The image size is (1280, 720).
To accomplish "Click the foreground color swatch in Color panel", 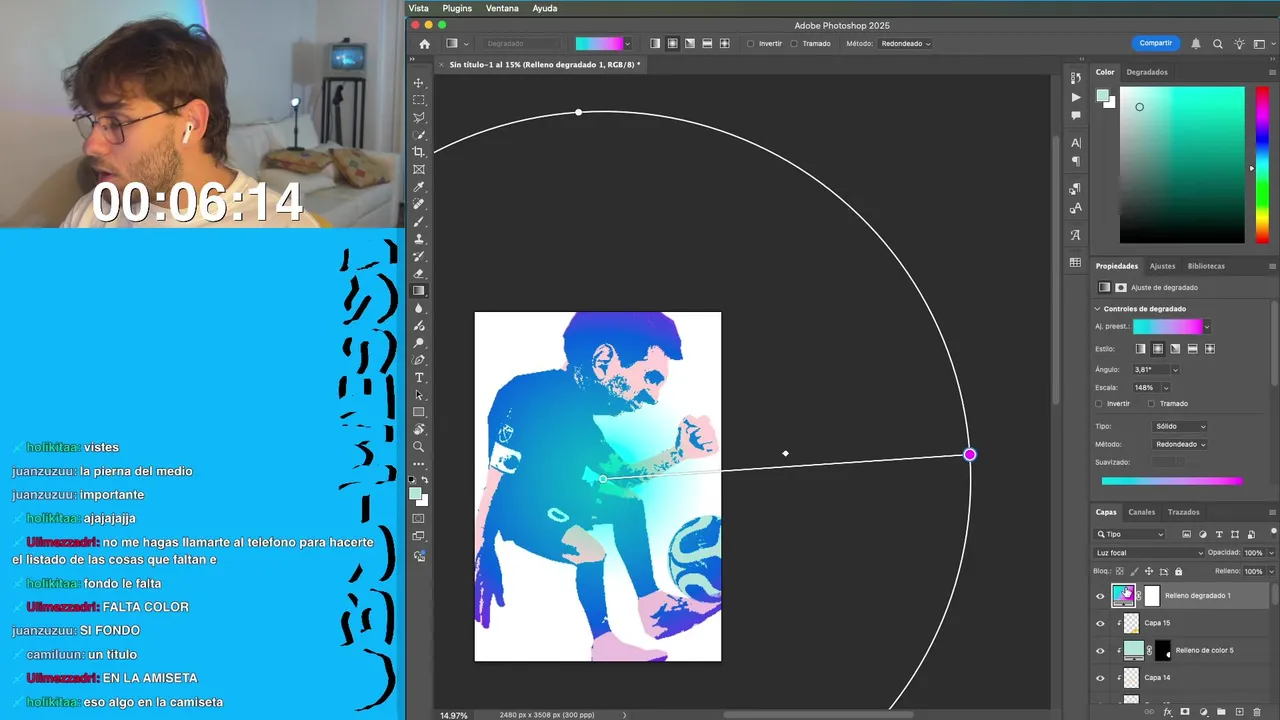I will coord(1101,95).
